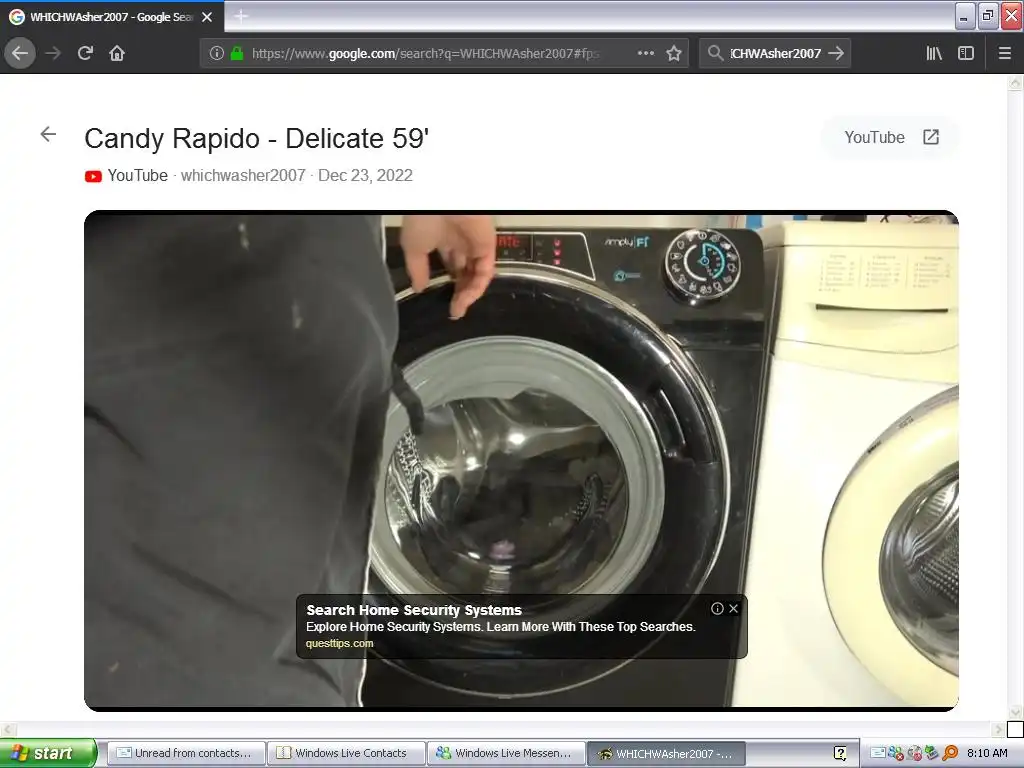Toggle the sidebar view icon
This screenshot has width=1024, height=768.
(966, 54)
